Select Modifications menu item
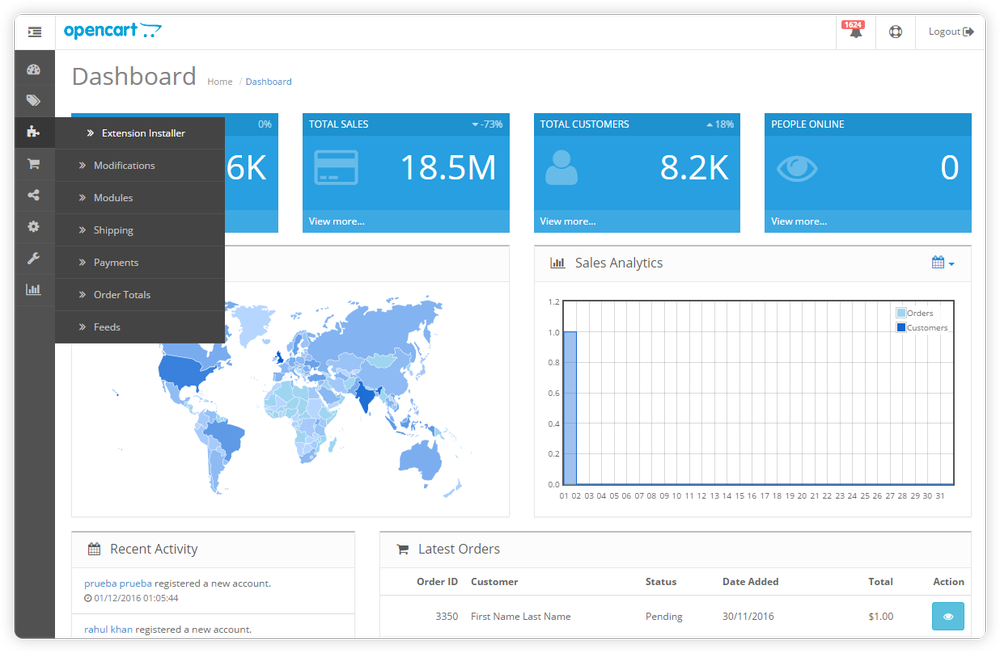This screenshot has width=1000, height=653. pos(140,165)
